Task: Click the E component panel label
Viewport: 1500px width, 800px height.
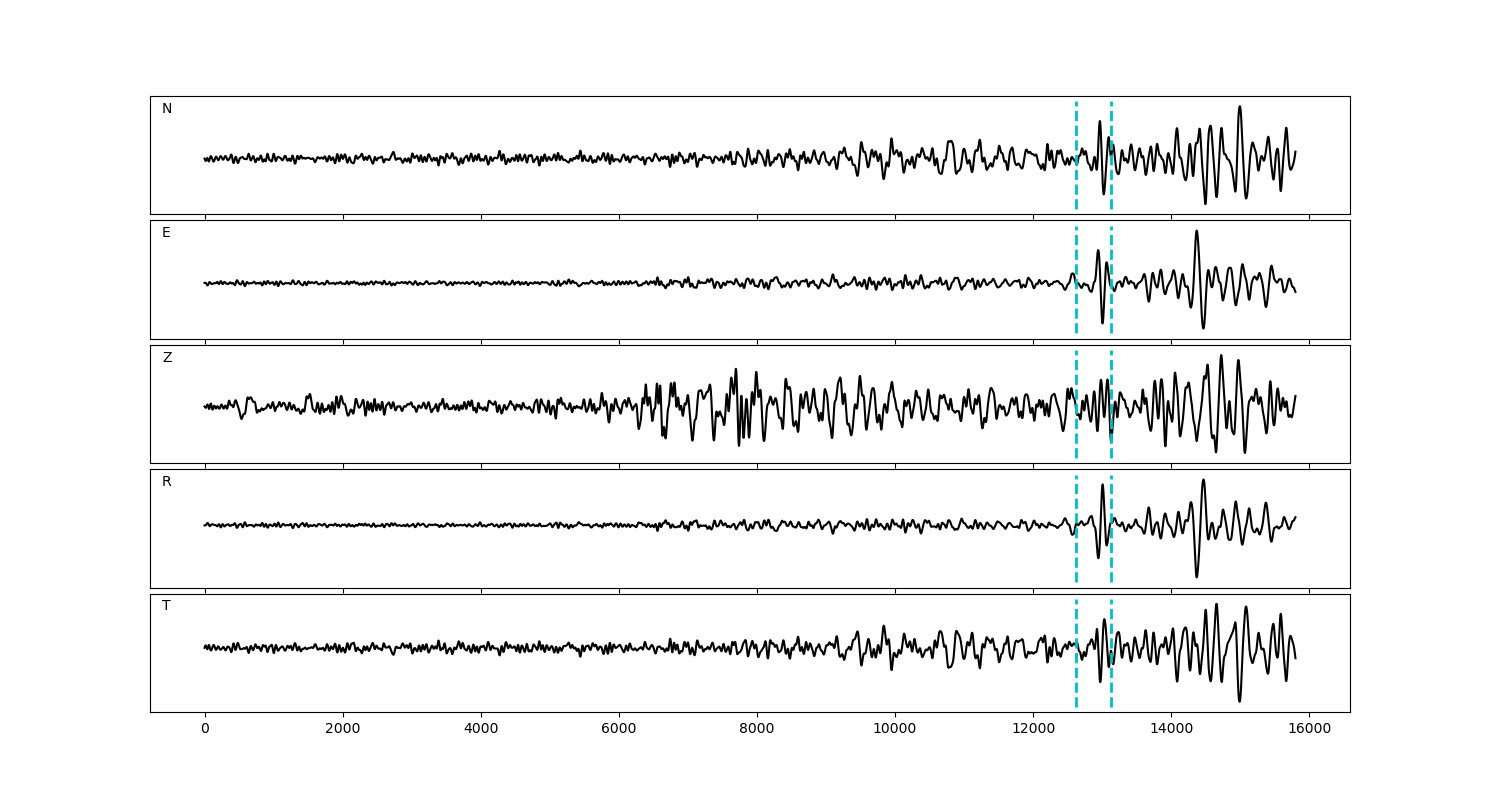Action: 166,233
